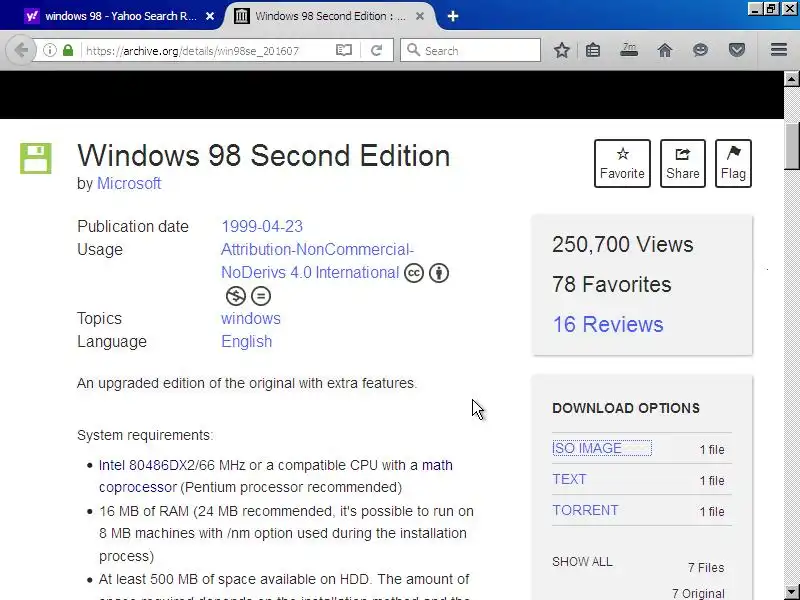
Task: Flag this item using Flag button
Action: click(x=733, y=163)
